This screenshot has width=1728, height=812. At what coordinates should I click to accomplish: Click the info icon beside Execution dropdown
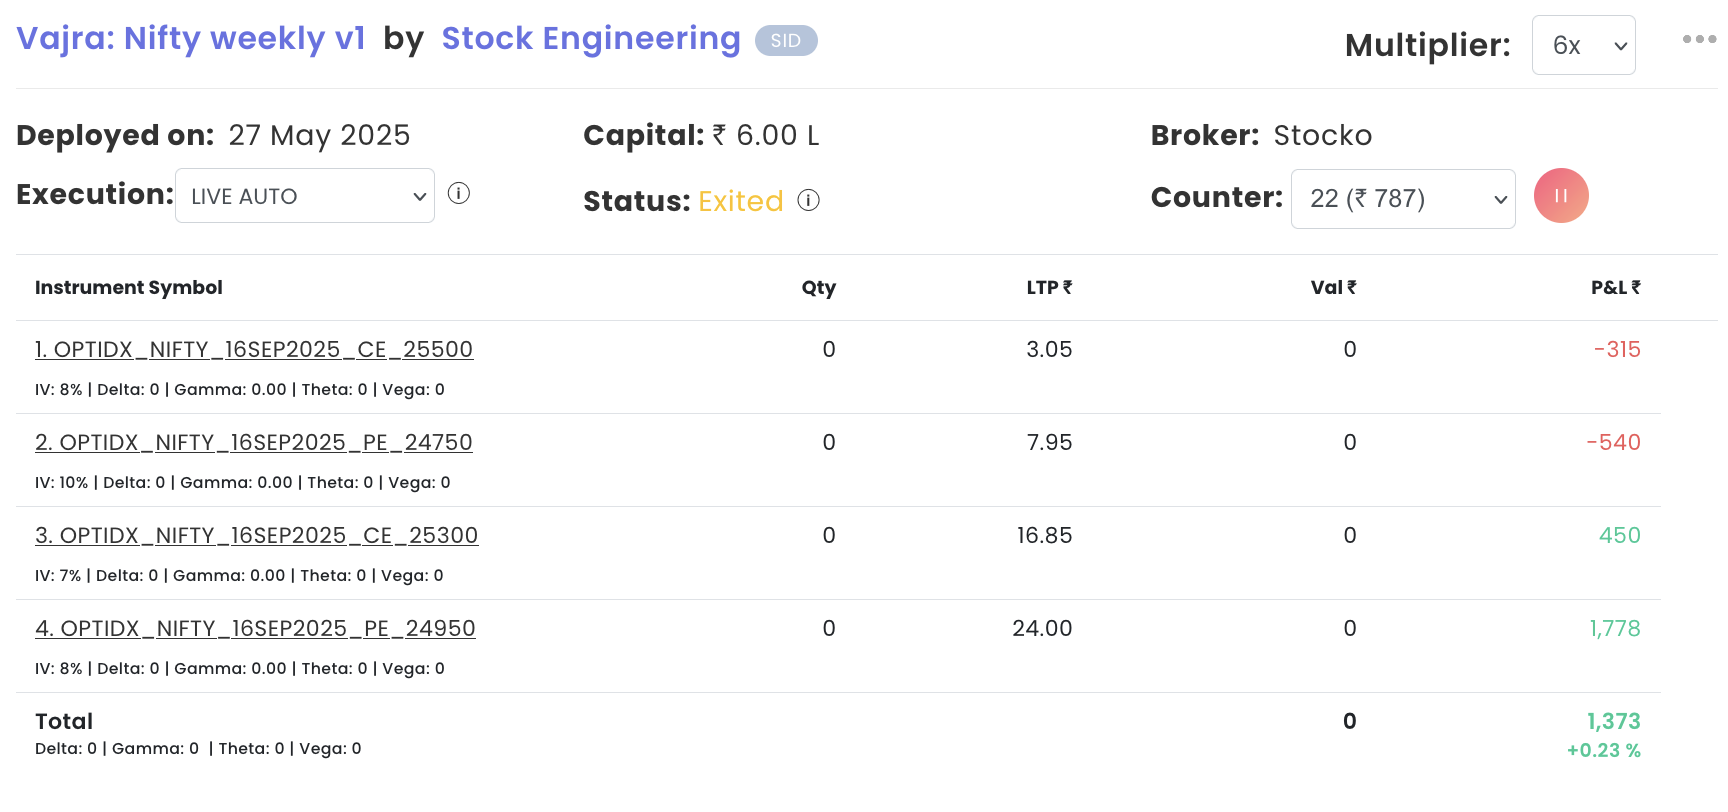pyautogui.click(x=459, y=194)
